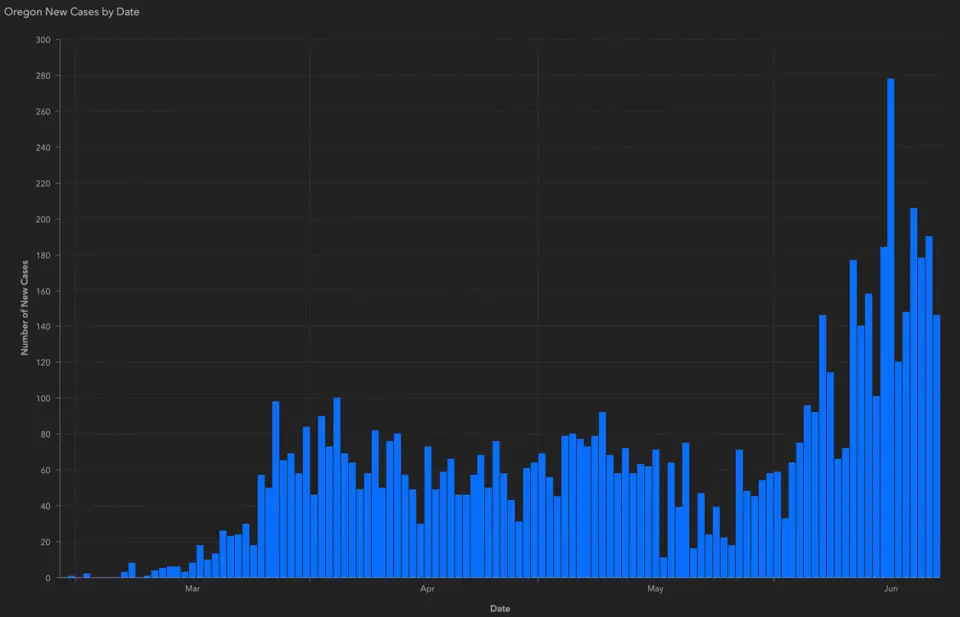Click the late-May bar reaching about 177 cases
The height and width of the screenshot is (617, 960).
(x=853, y=419)
